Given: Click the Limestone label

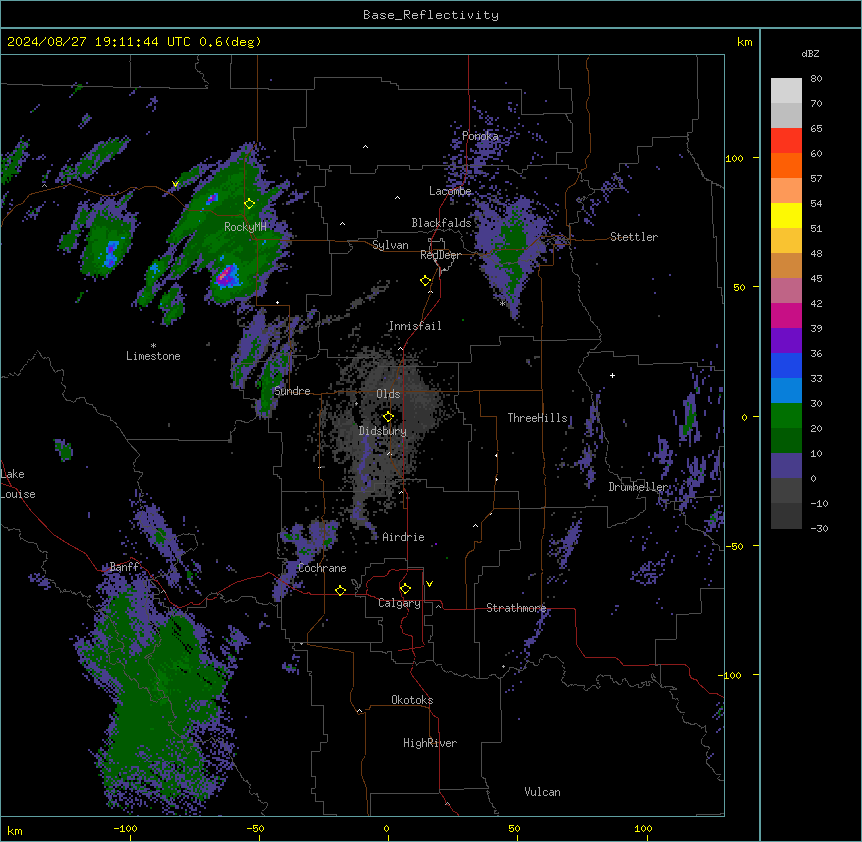Looking at the screenshot, I should point(153,356).
